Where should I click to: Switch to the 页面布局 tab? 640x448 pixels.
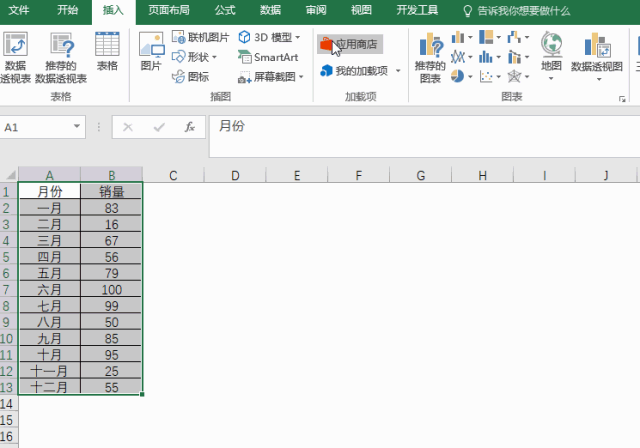(169, 10)
